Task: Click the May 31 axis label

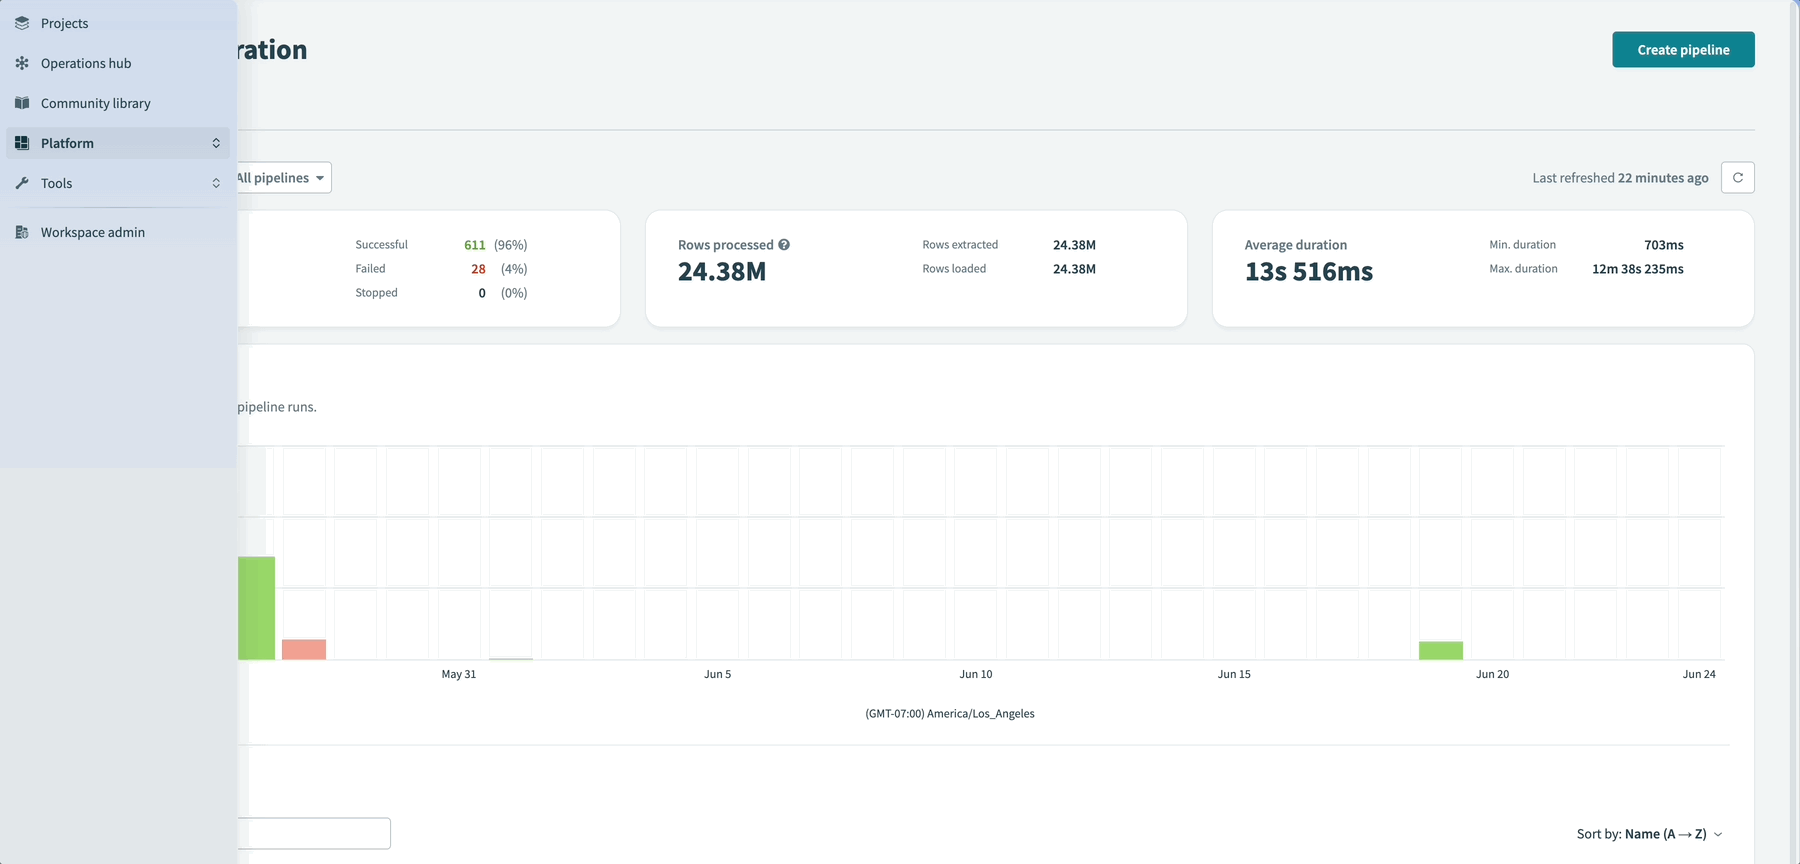Action: [x=459, y=674]
